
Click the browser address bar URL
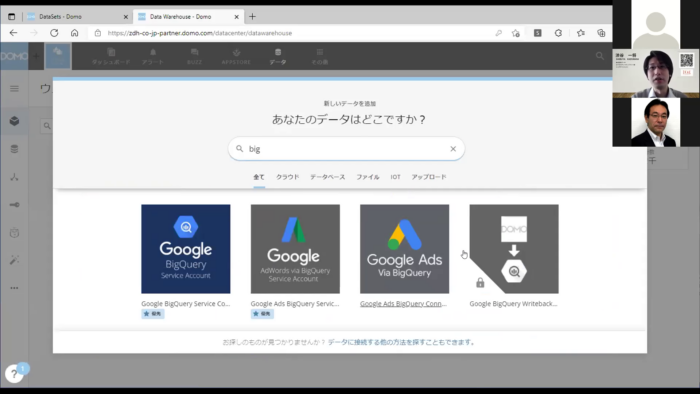200,33
